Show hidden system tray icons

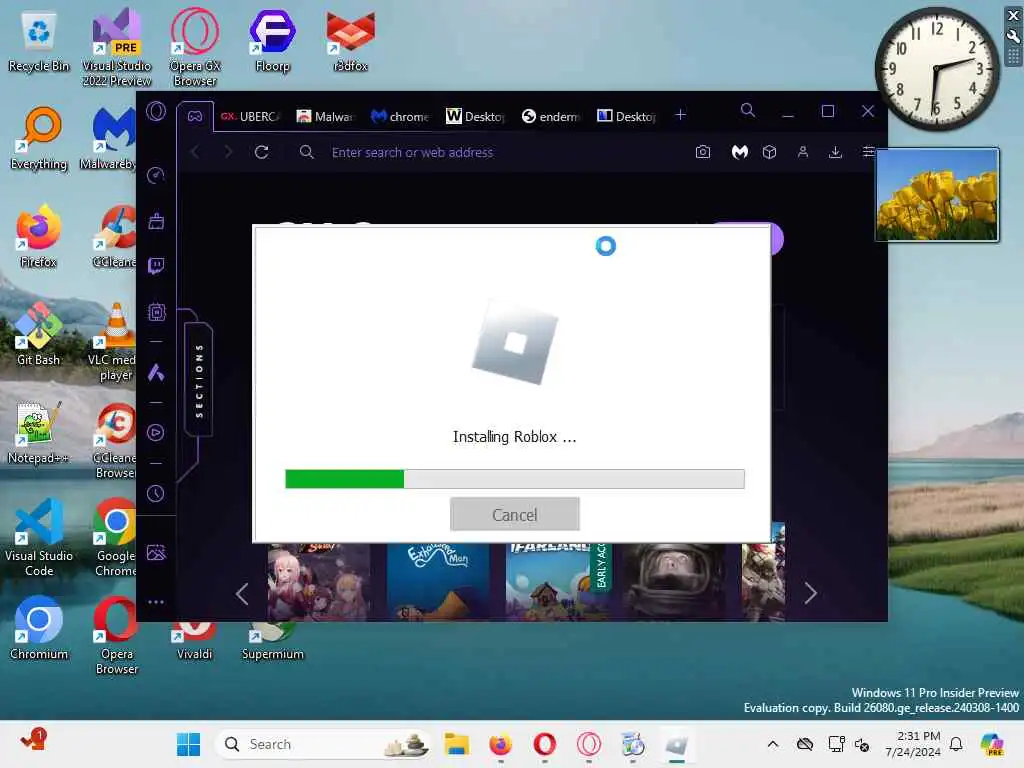[x=773, y=744]
